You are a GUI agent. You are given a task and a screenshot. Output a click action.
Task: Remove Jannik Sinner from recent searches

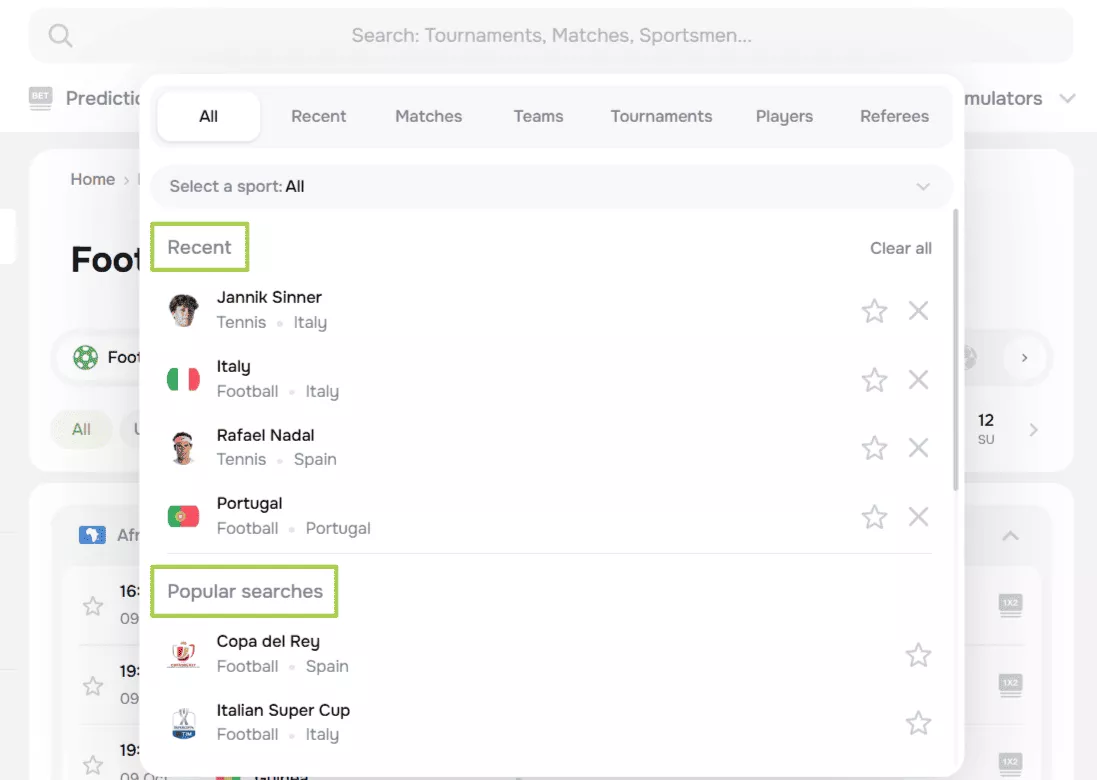coord(918,311)
